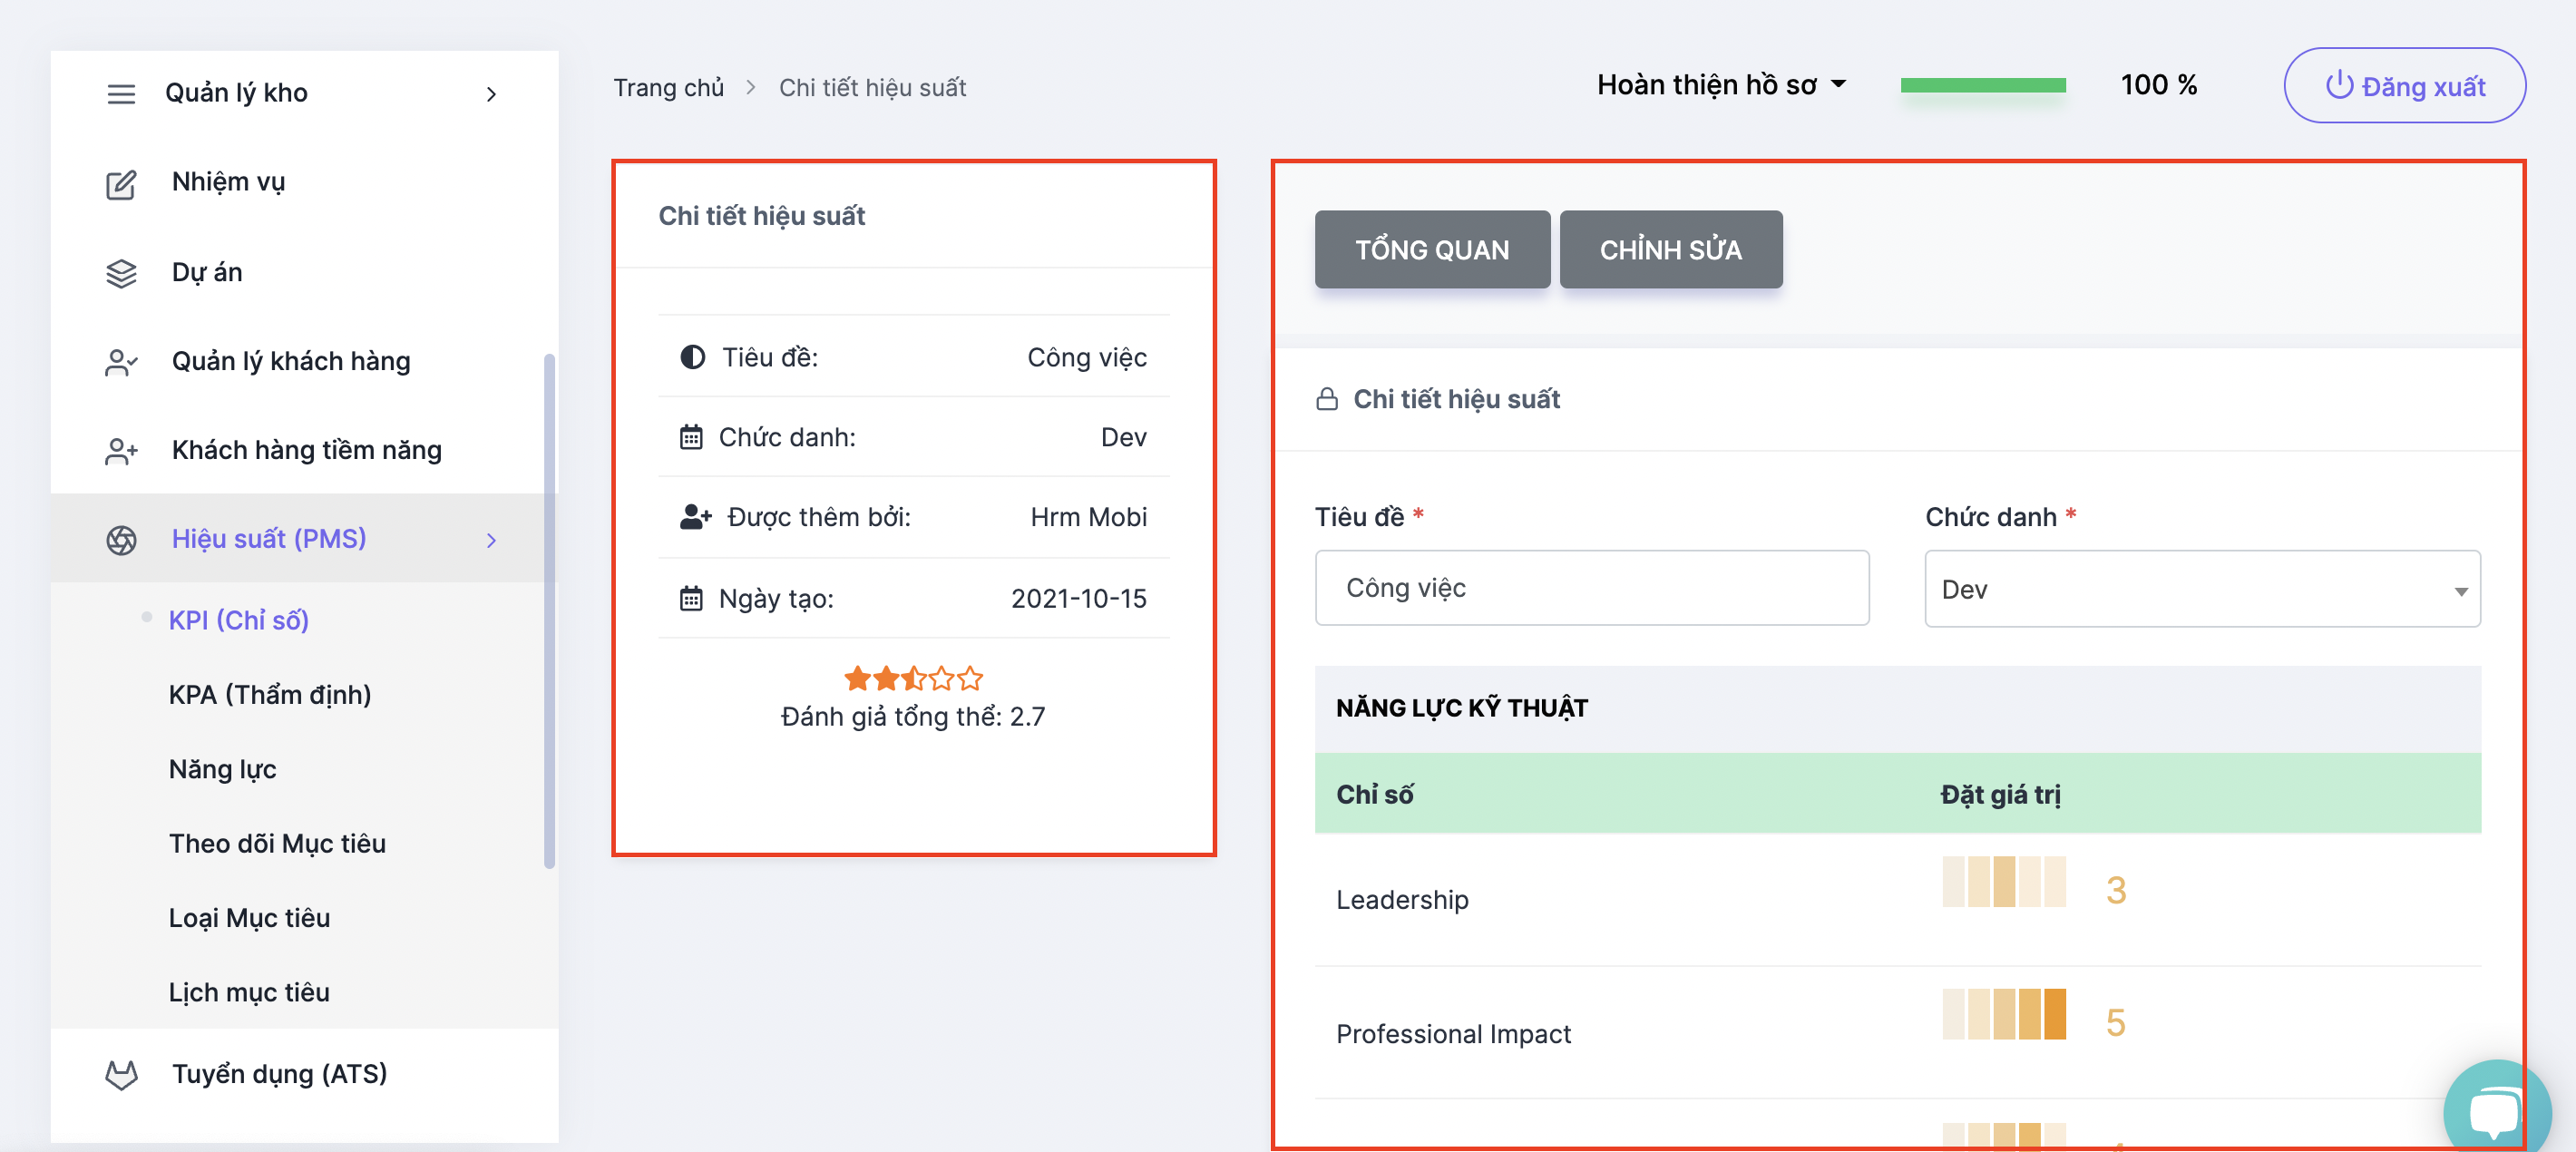Select KPA (Thẩm định) submenu item
The height and width of the screenshot is (1152, 2576).
(270, 695)
